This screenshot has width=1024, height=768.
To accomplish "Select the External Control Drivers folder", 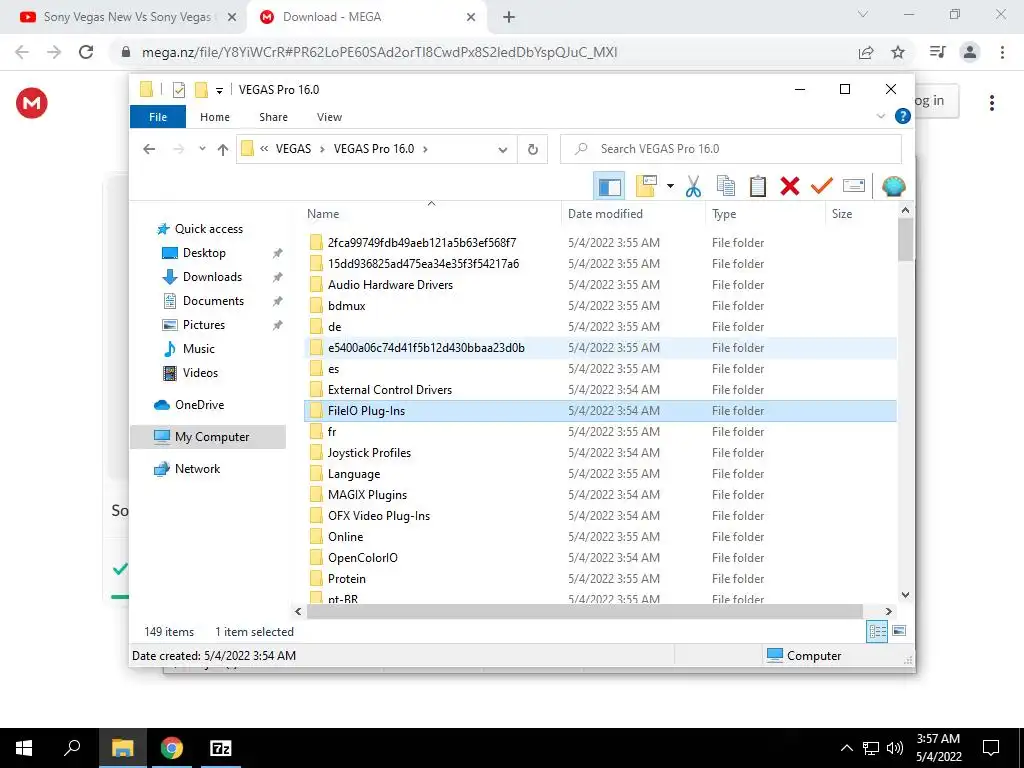I will 390,390.
